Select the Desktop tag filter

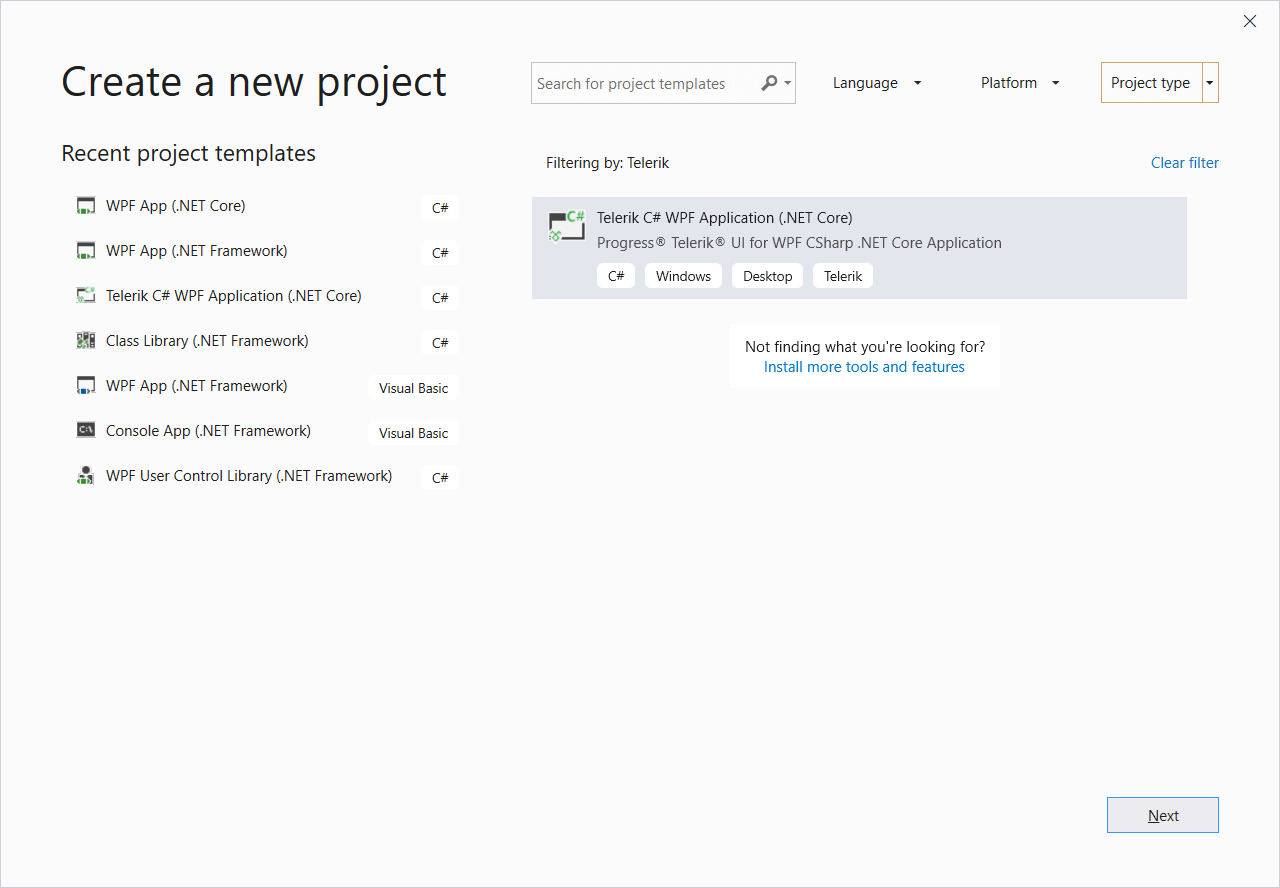coord(767,275)
